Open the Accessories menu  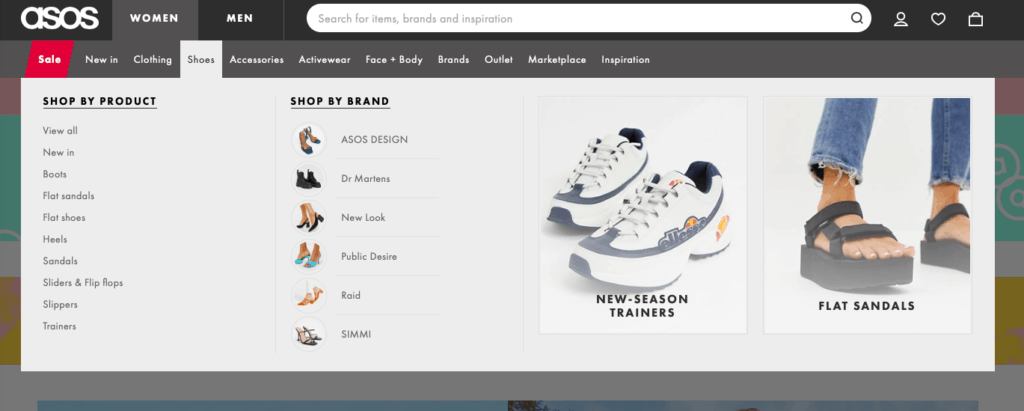point(257,59)
